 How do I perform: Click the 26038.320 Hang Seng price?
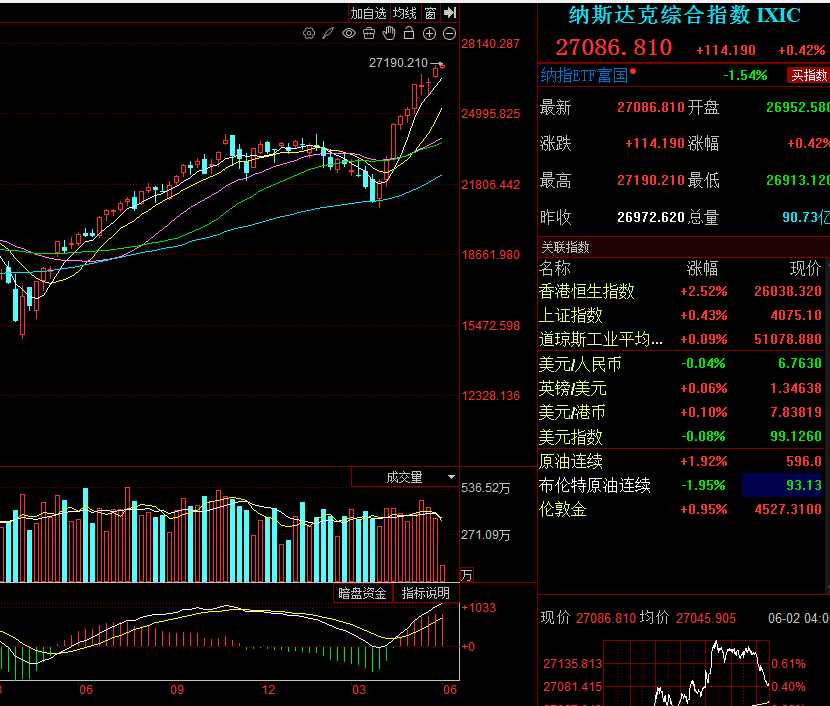click(x=788, y=291)
